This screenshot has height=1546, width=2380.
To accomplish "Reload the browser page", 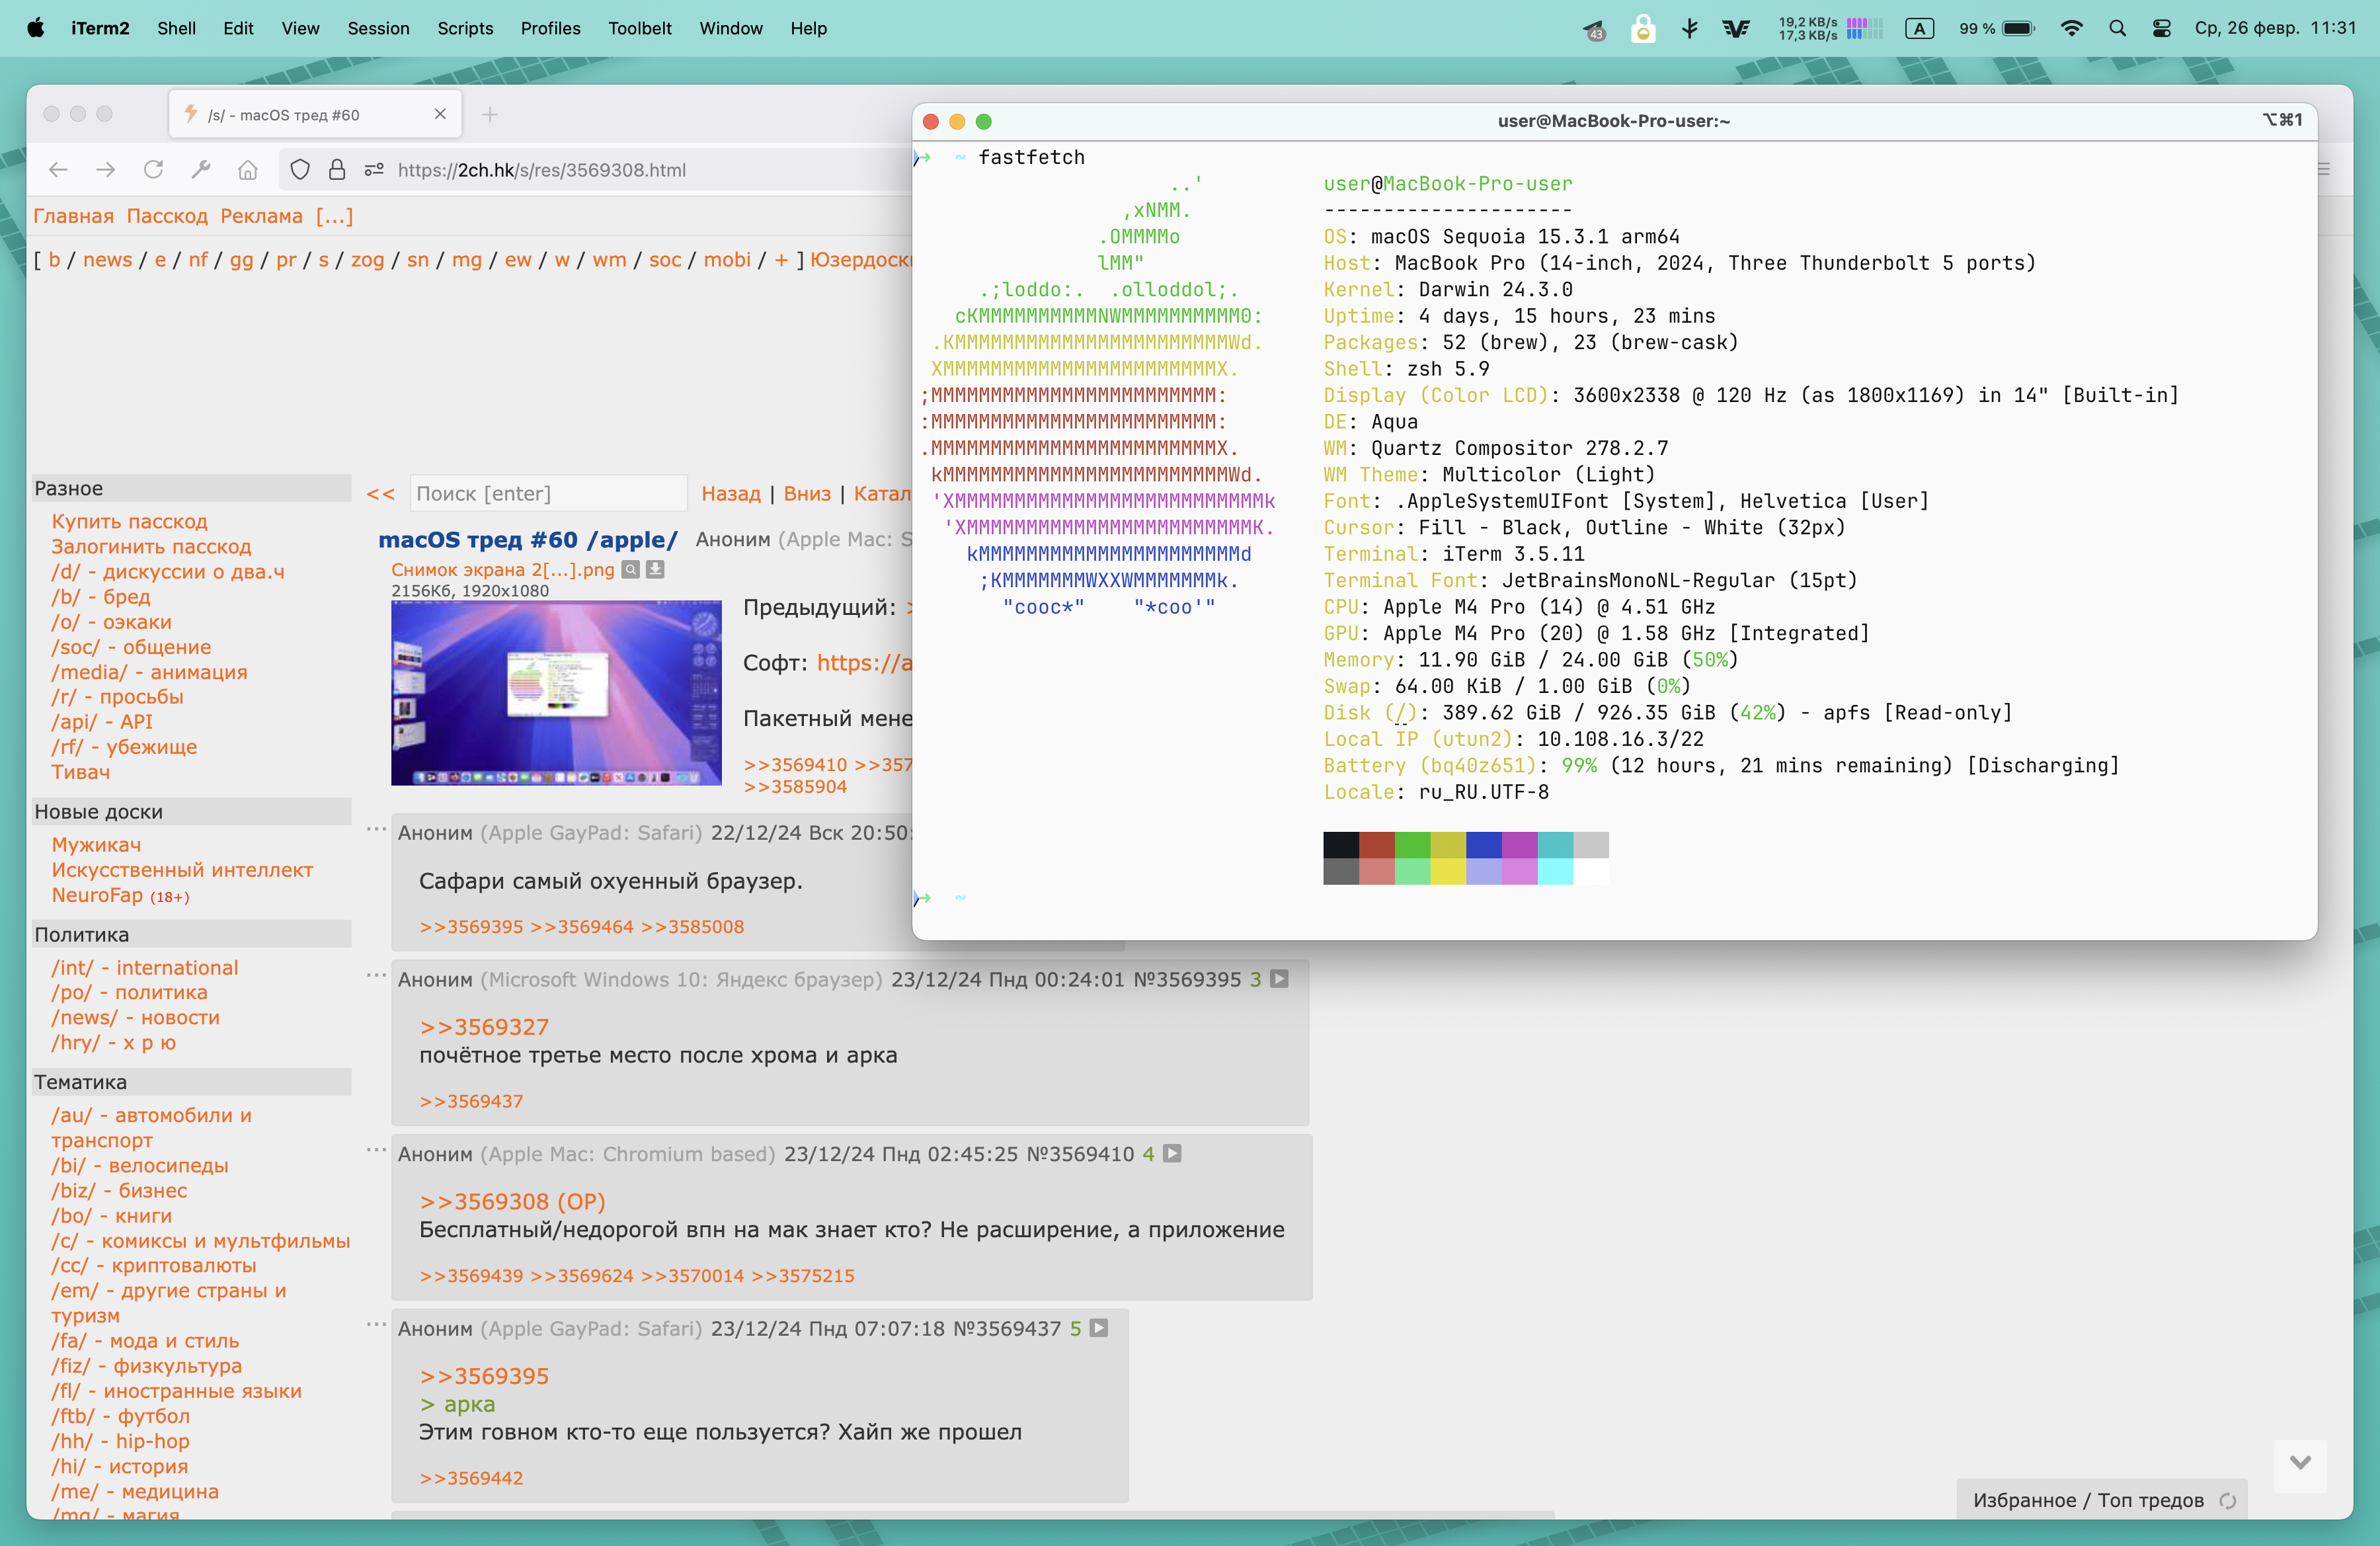I will tap(153, 170).
